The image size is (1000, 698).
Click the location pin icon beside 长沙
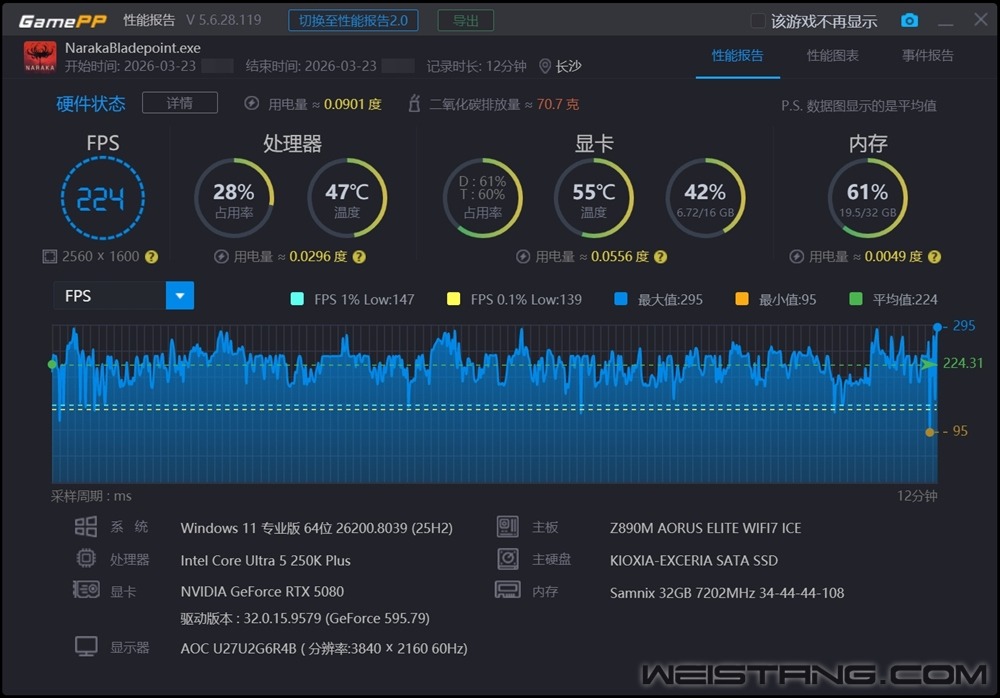click(545, 66)
